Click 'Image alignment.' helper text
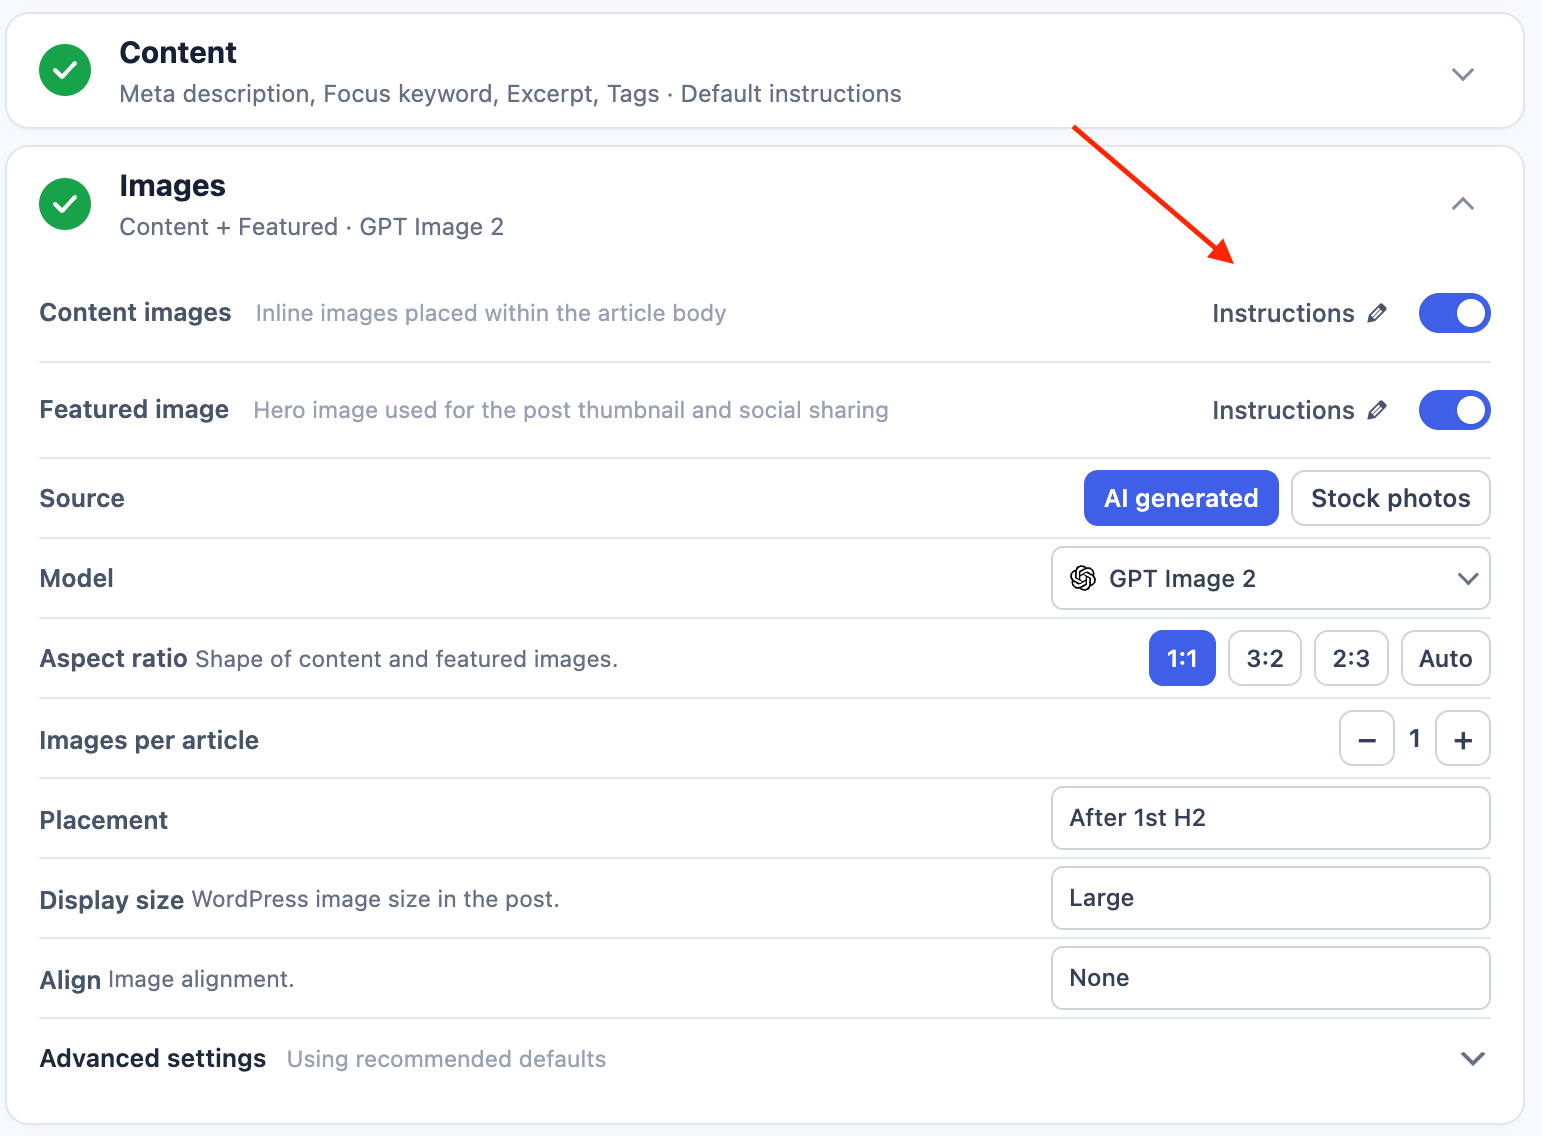Image resolution: width=1542 pixels, height=1136 pixels. [200, 979]
